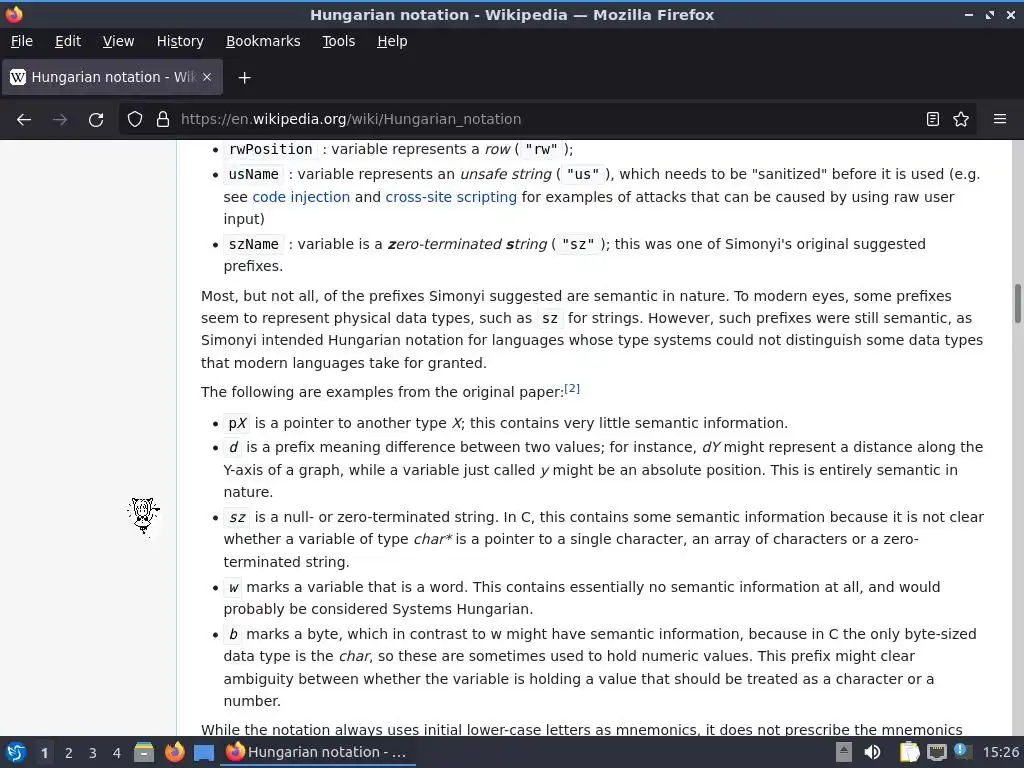
Task: Open the notification info tray icon
Action: point(962,751)
